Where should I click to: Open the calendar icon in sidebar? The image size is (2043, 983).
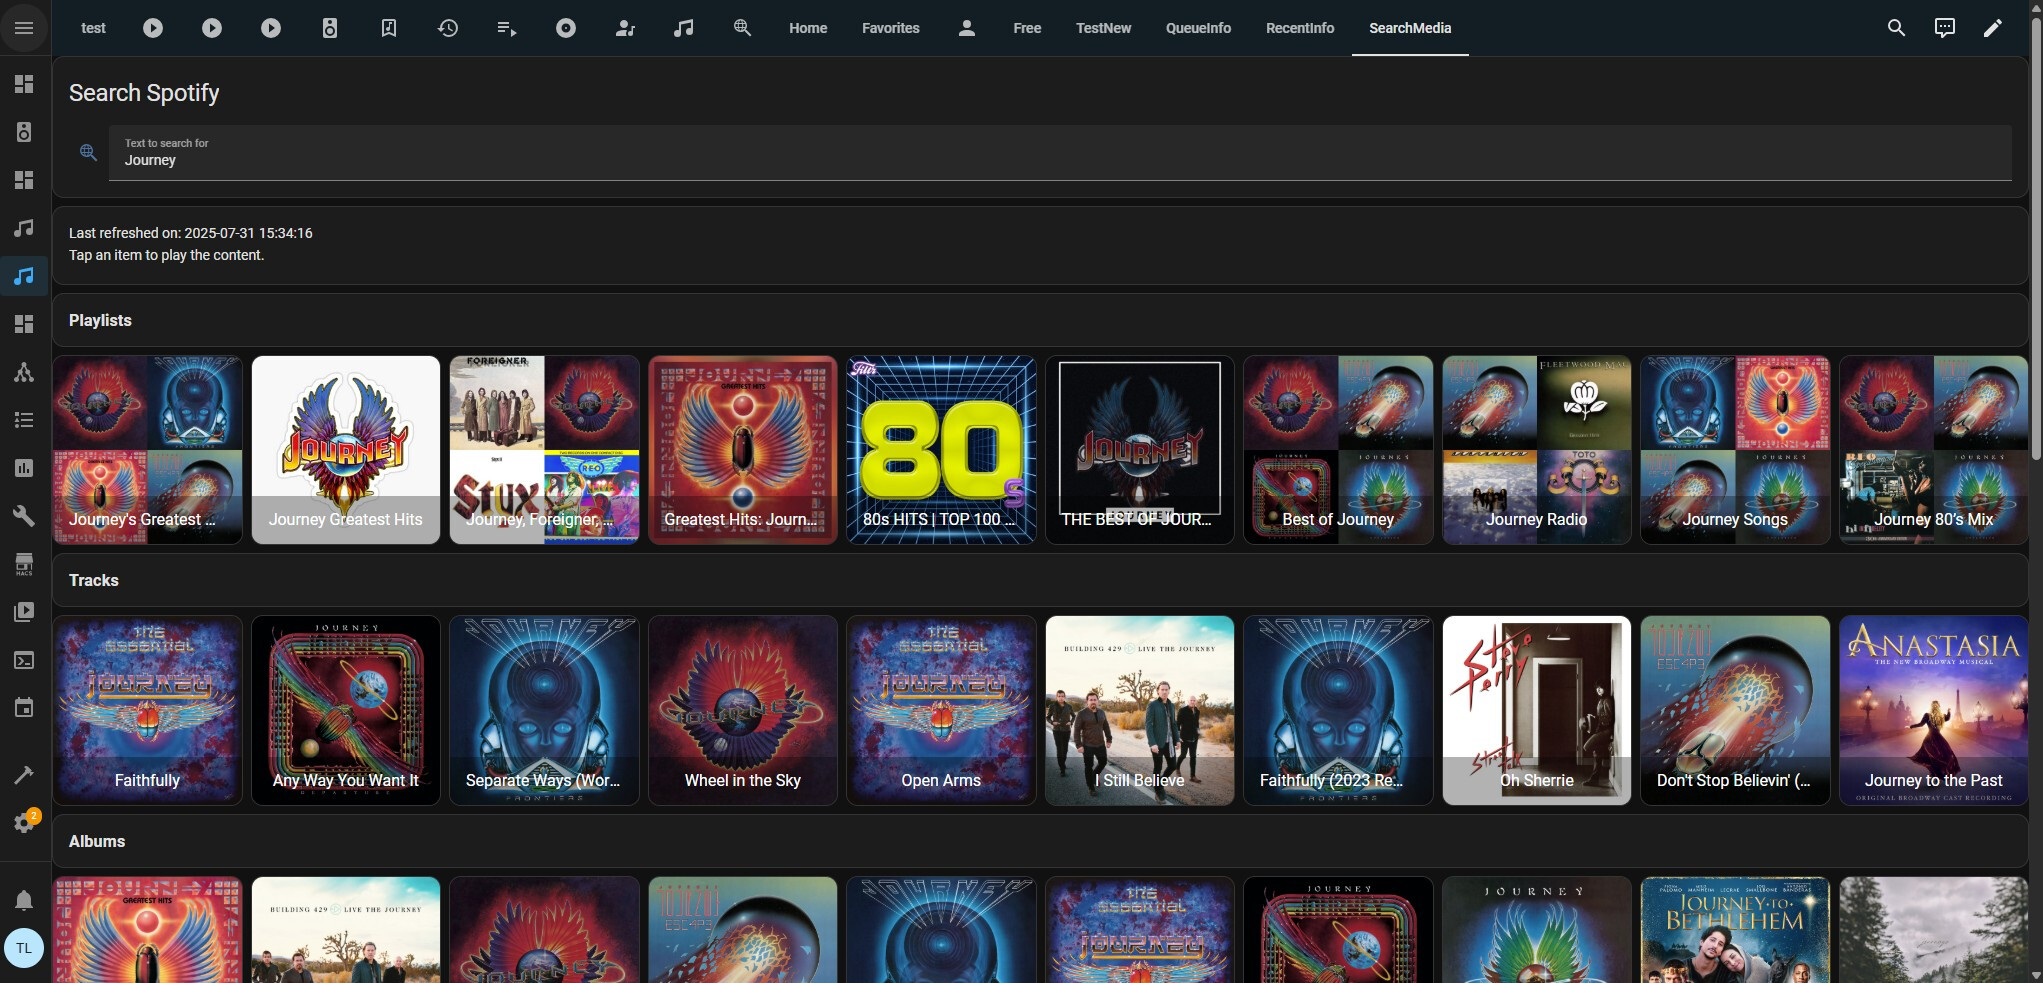pyautogui.click(x=24, y=708)
